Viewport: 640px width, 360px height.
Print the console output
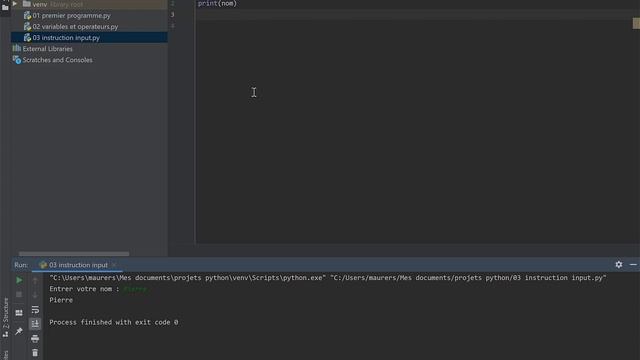click(x=35, y=338)
